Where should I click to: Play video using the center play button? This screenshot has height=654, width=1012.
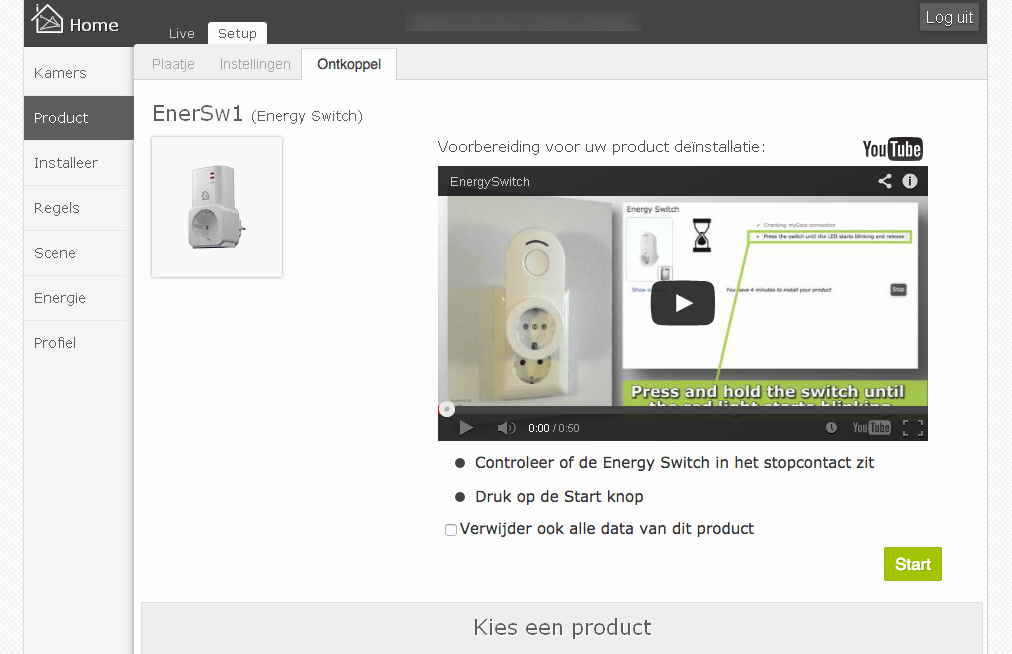pyautogui.click(x=683, y=303)
